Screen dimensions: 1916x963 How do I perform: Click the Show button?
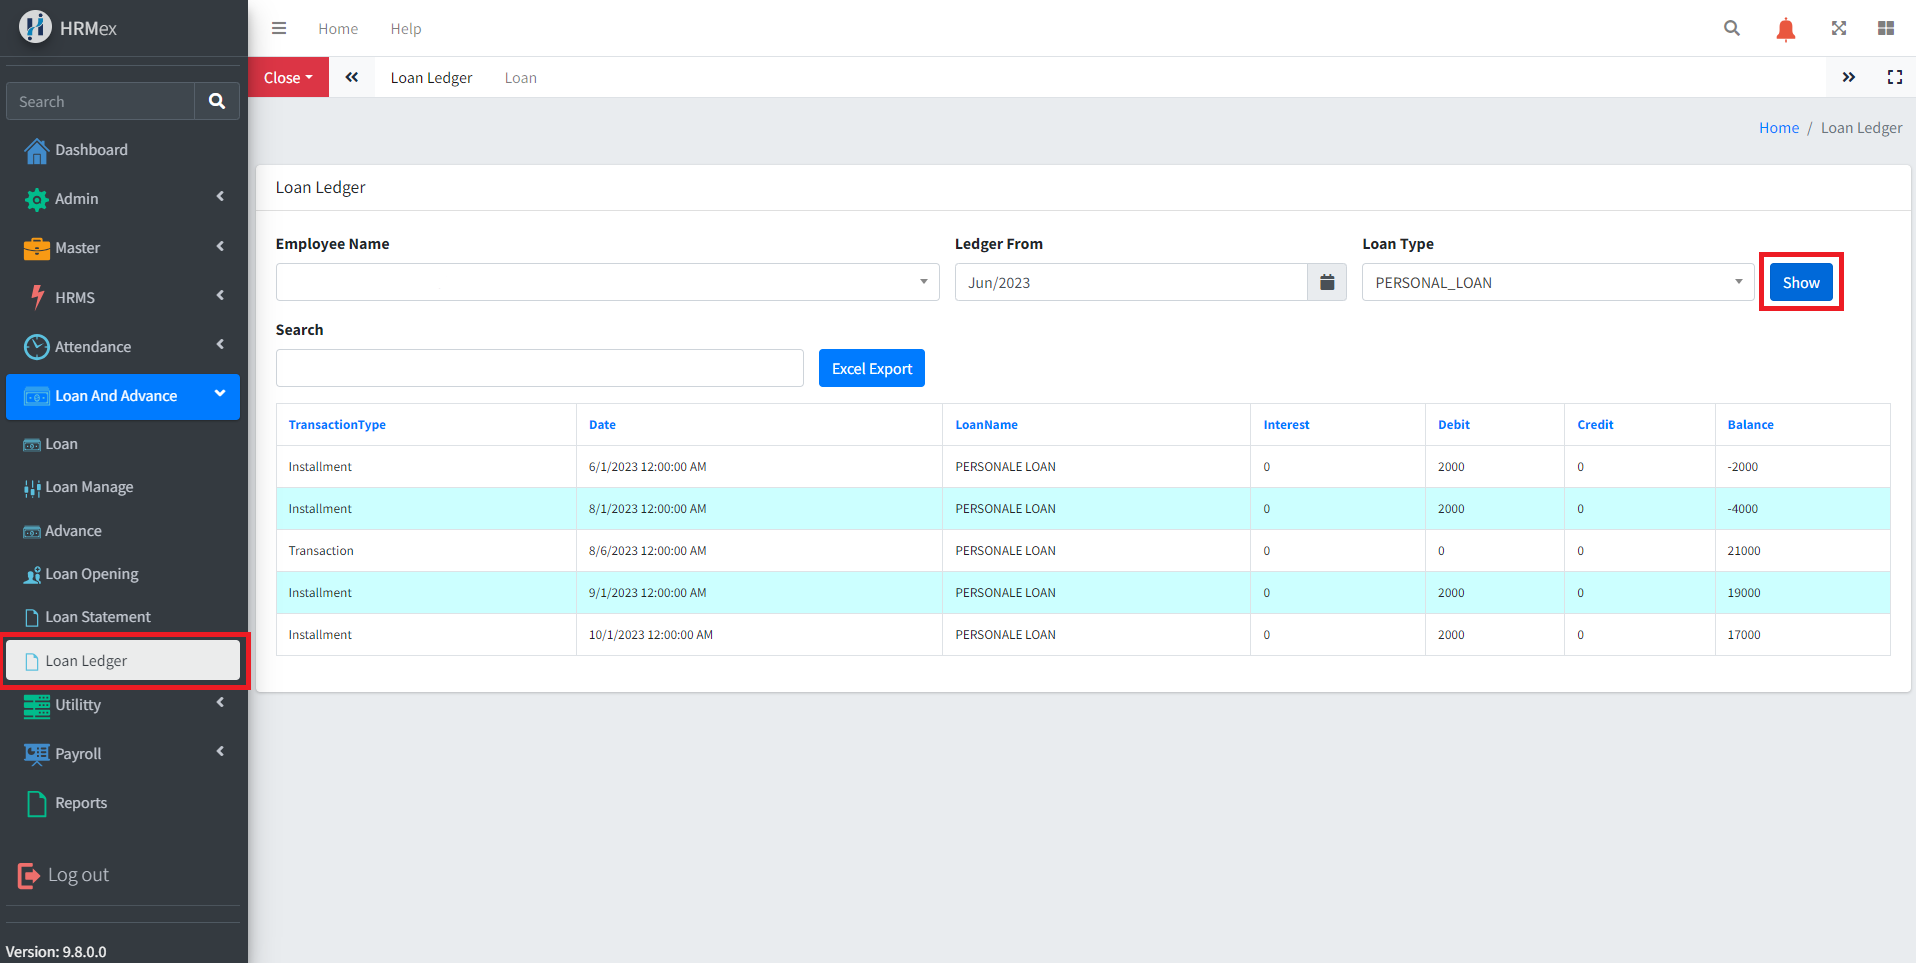[1800, 283]
